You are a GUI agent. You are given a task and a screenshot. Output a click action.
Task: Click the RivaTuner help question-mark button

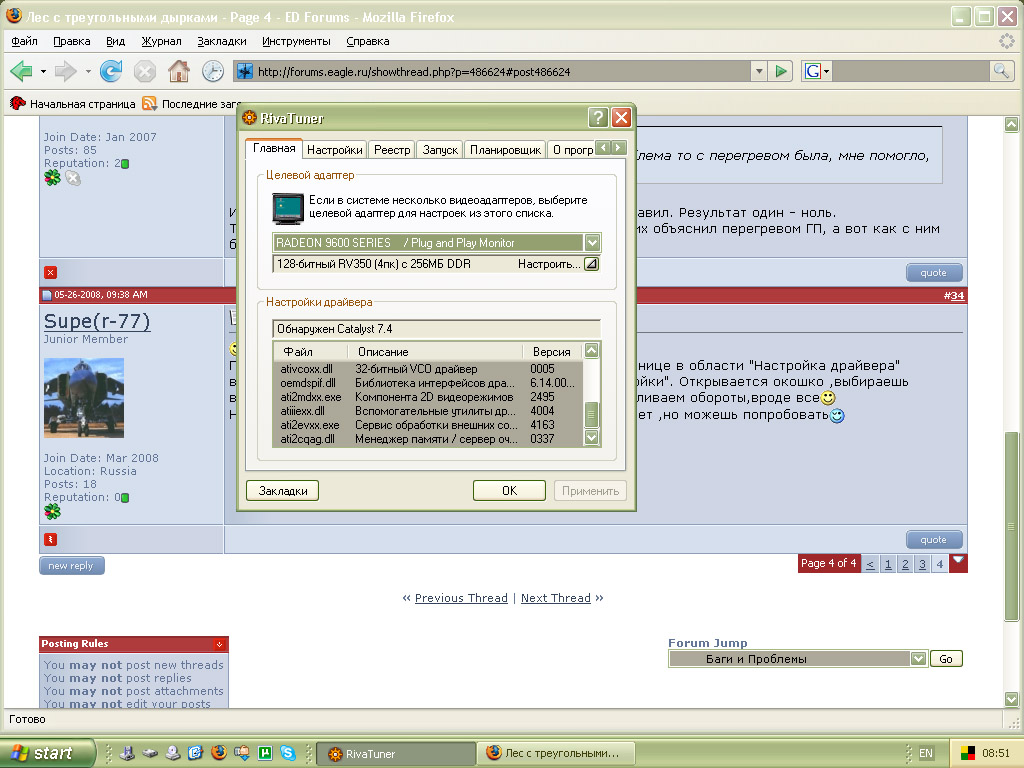click(598, 118)
